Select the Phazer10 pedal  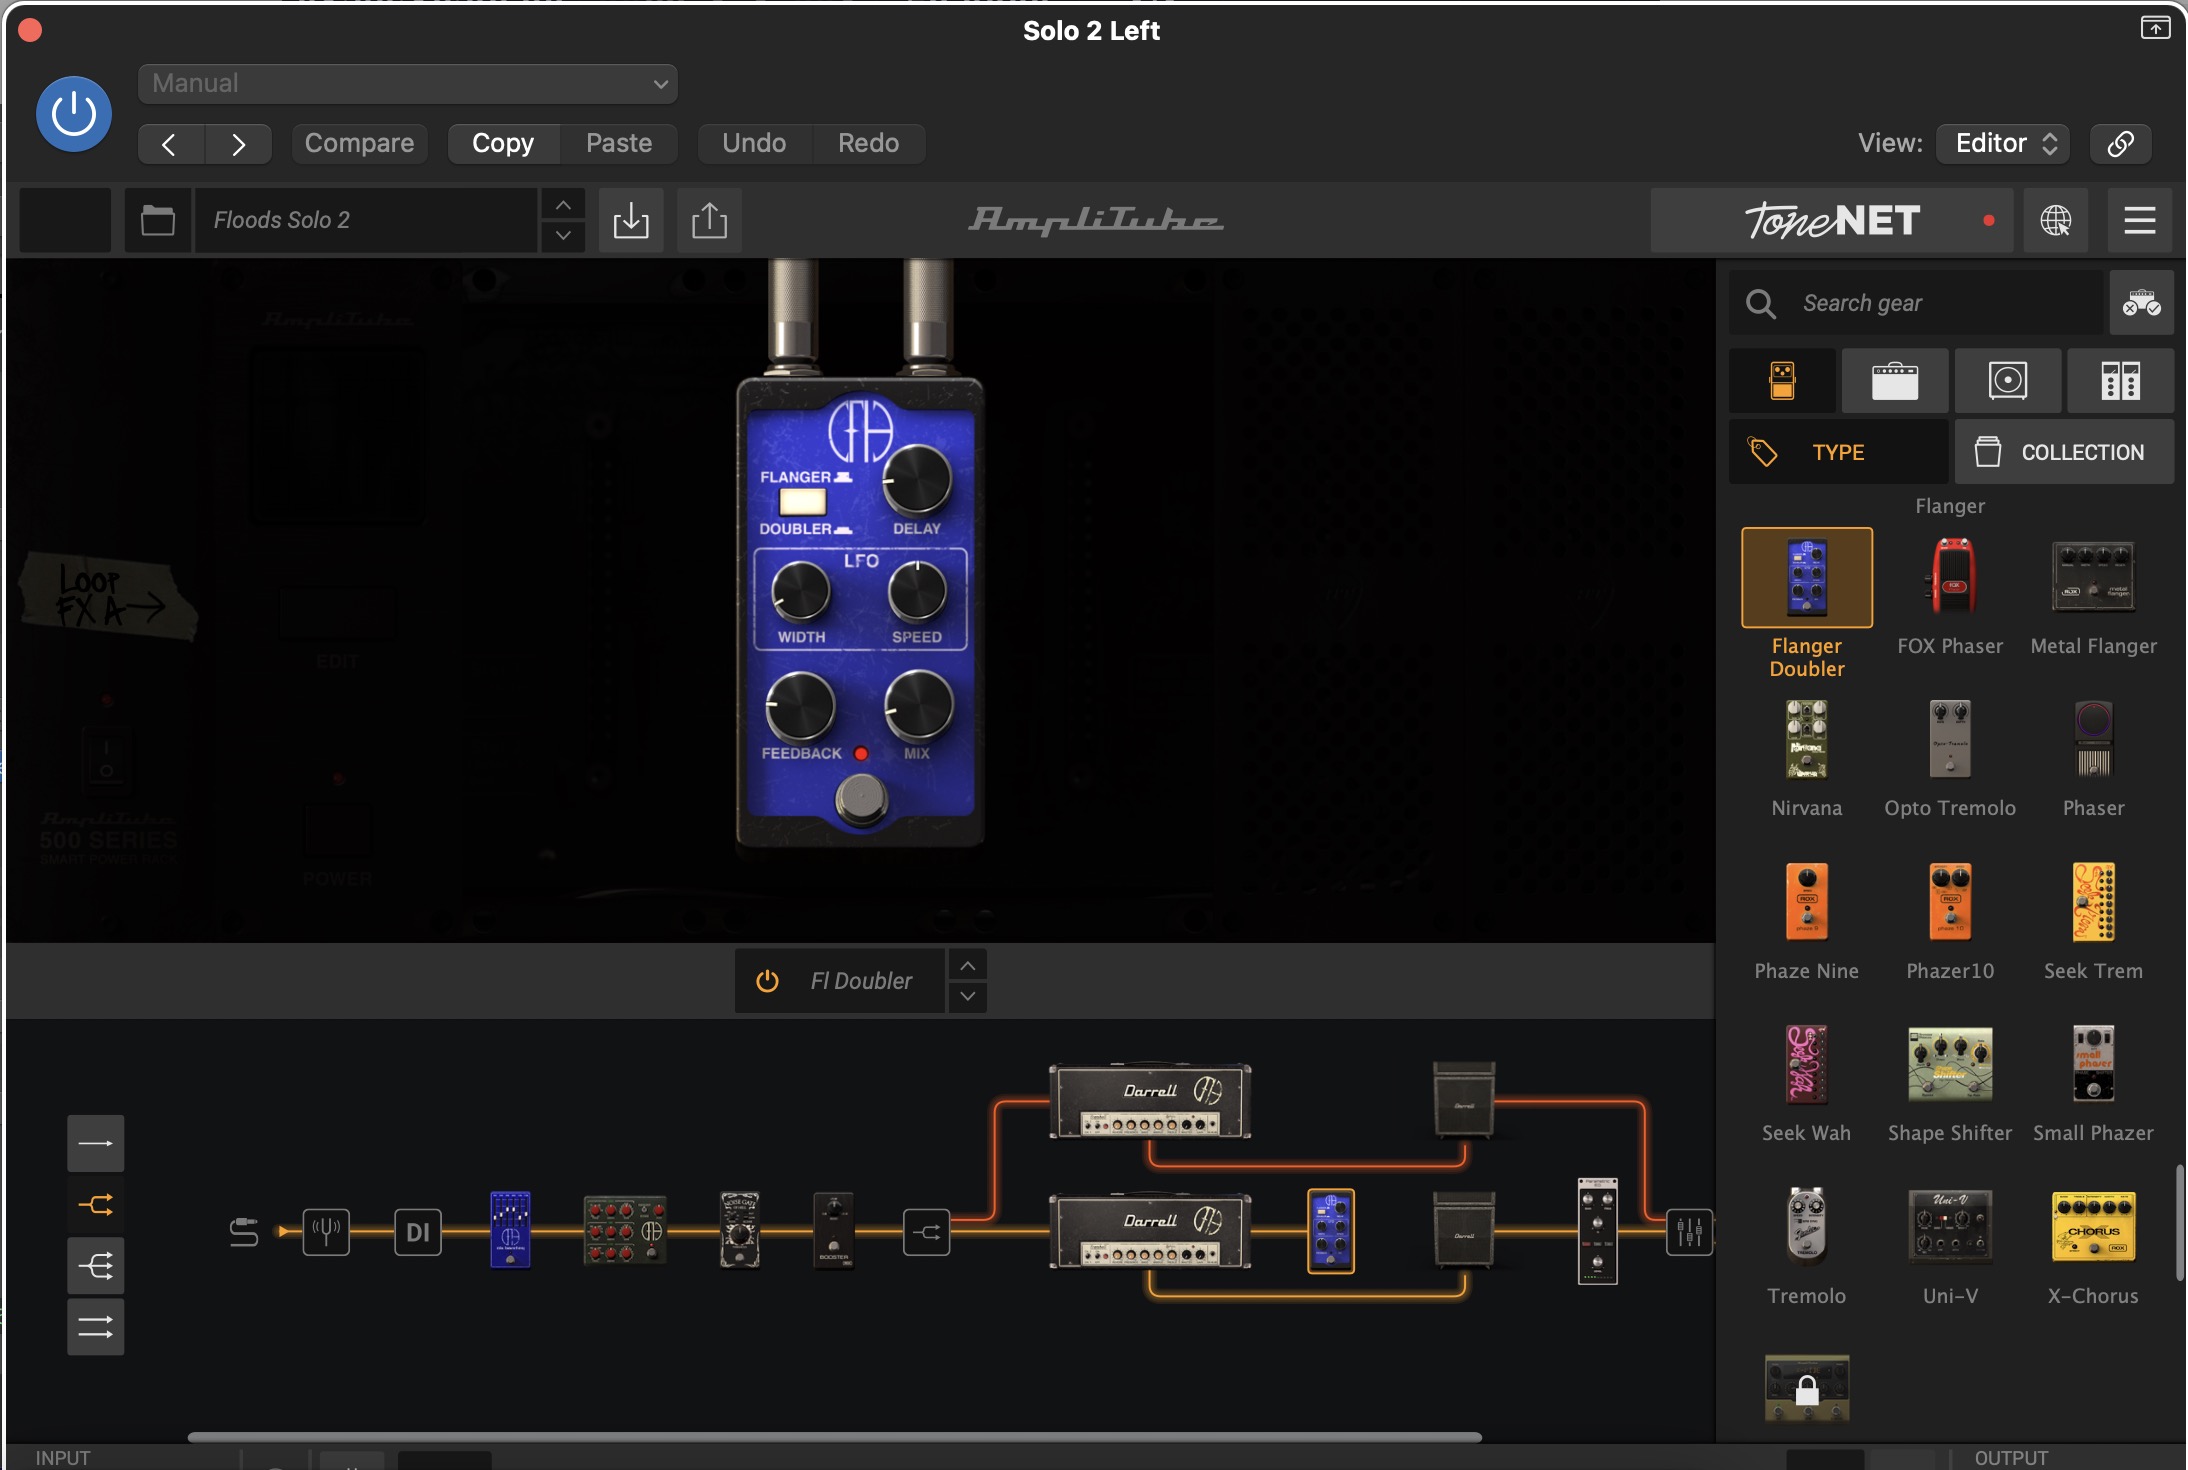pyautogui.click(x=1950, y=902)
